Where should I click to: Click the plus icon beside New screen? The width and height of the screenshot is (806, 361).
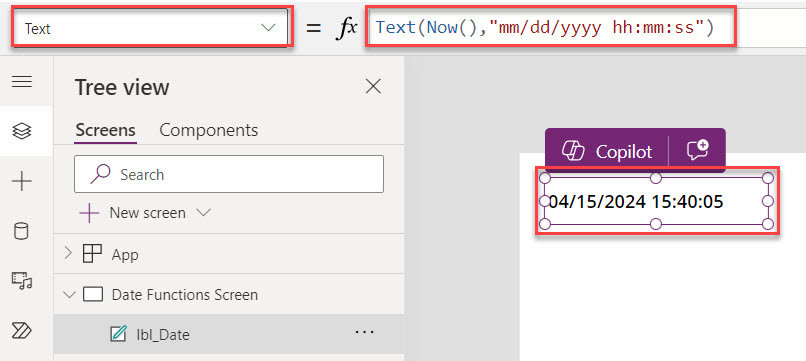click(x=89, y=213)
